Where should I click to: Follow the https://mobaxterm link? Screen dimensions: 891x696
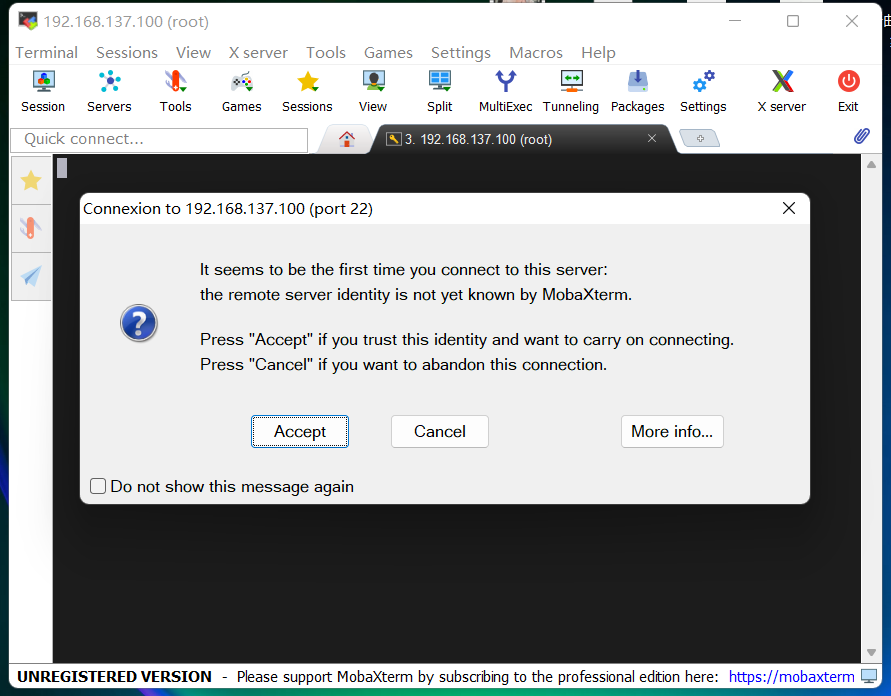coord(792,677)
